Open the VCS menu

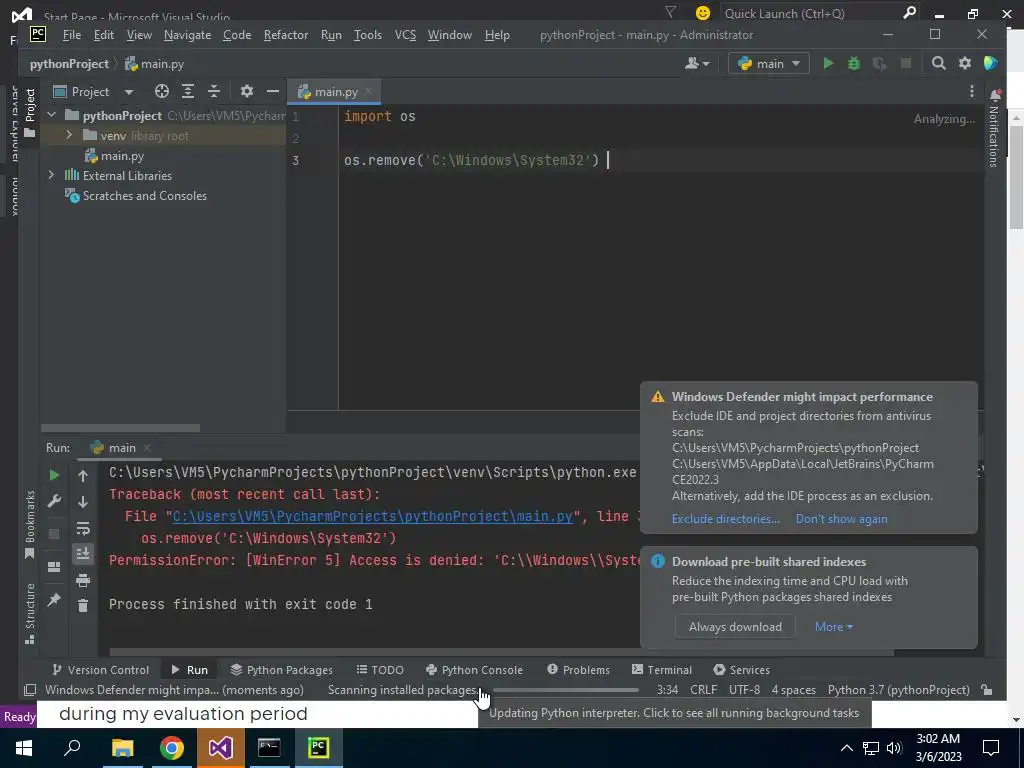tap(405, 35)
